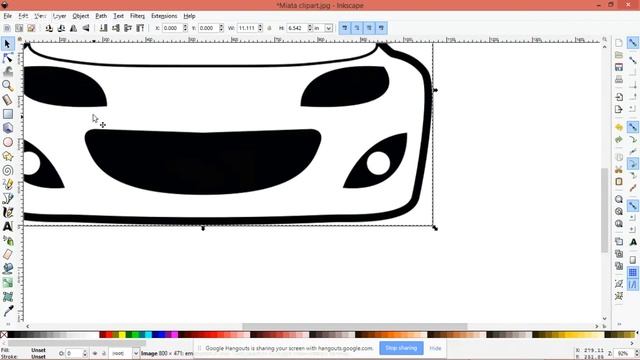
Task: Toggle current layer visibility eye
Action: tap(95, 353)
